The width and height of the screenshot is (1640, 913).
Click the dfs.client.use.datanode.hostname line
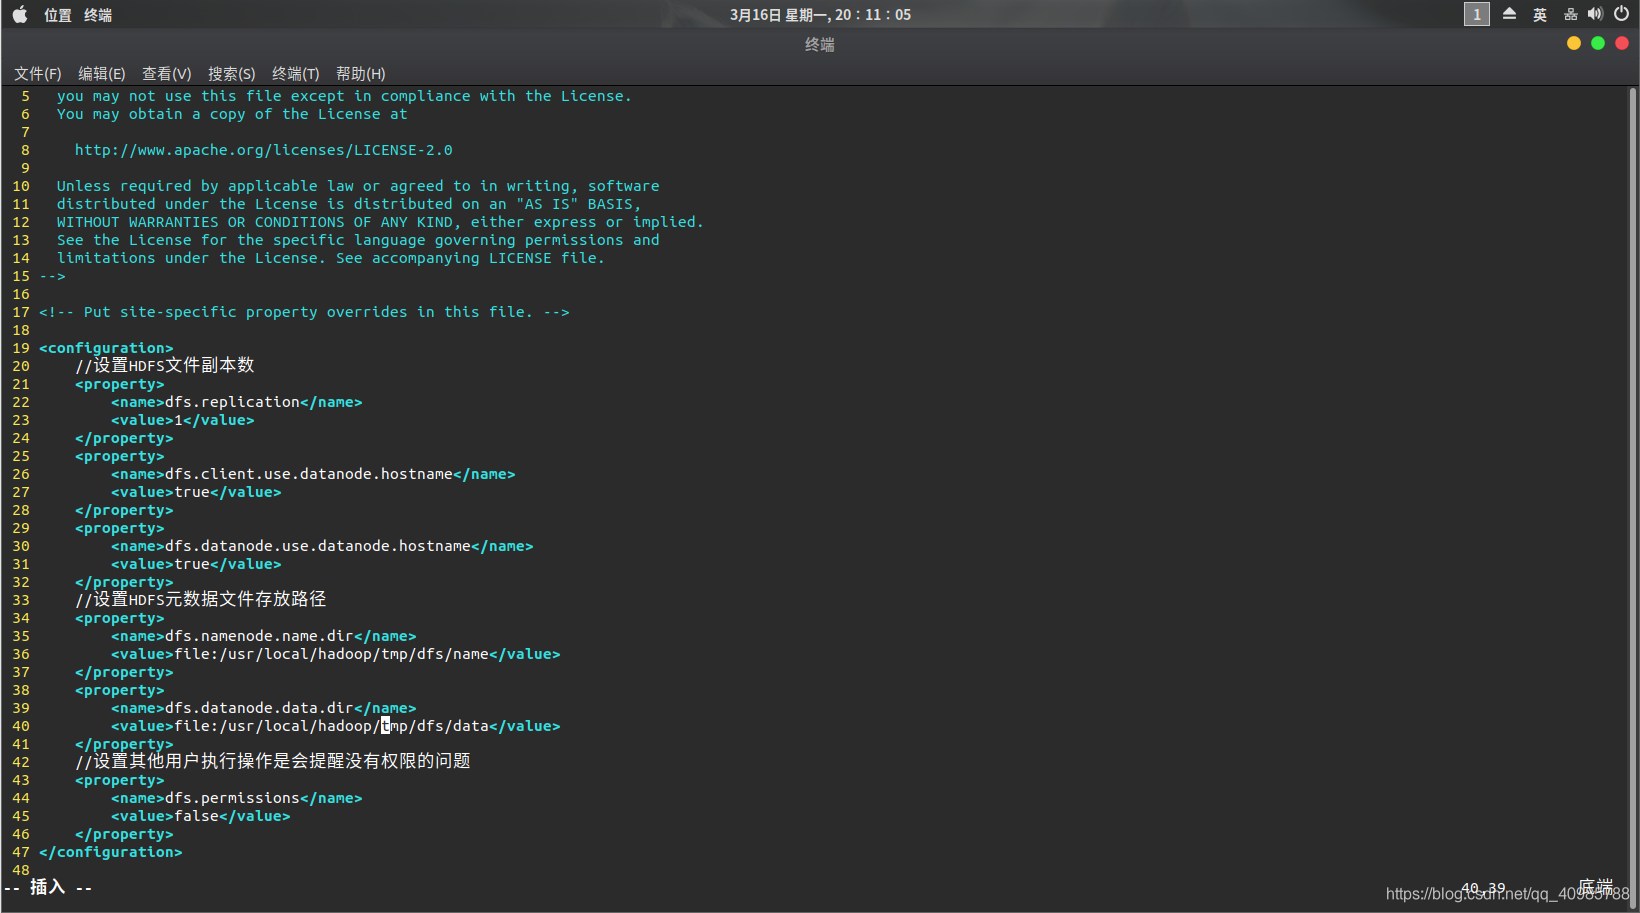tap(313, 474)
